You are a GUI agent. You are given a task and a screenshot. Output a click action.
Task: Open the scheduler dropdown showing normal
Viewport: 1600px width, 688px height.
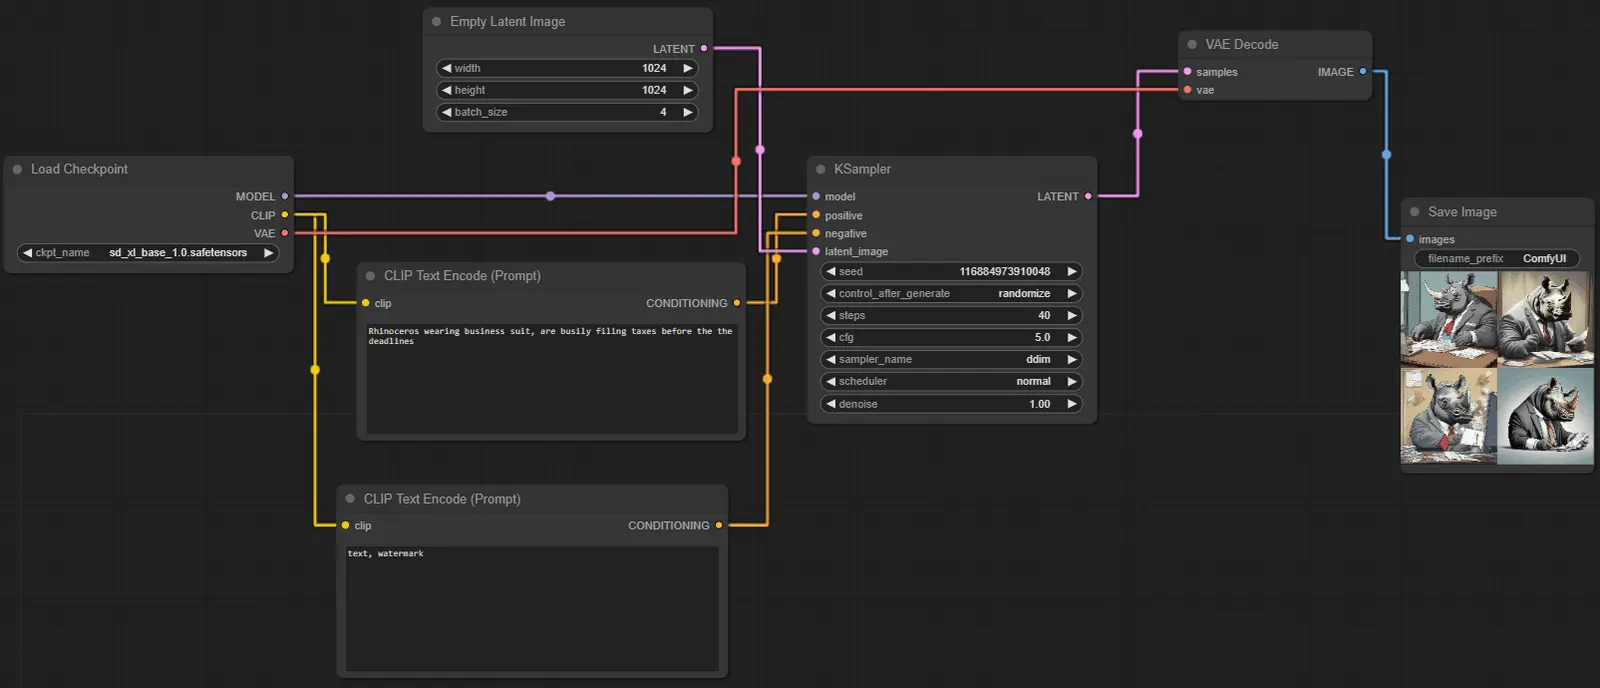[x=951, y=381]
